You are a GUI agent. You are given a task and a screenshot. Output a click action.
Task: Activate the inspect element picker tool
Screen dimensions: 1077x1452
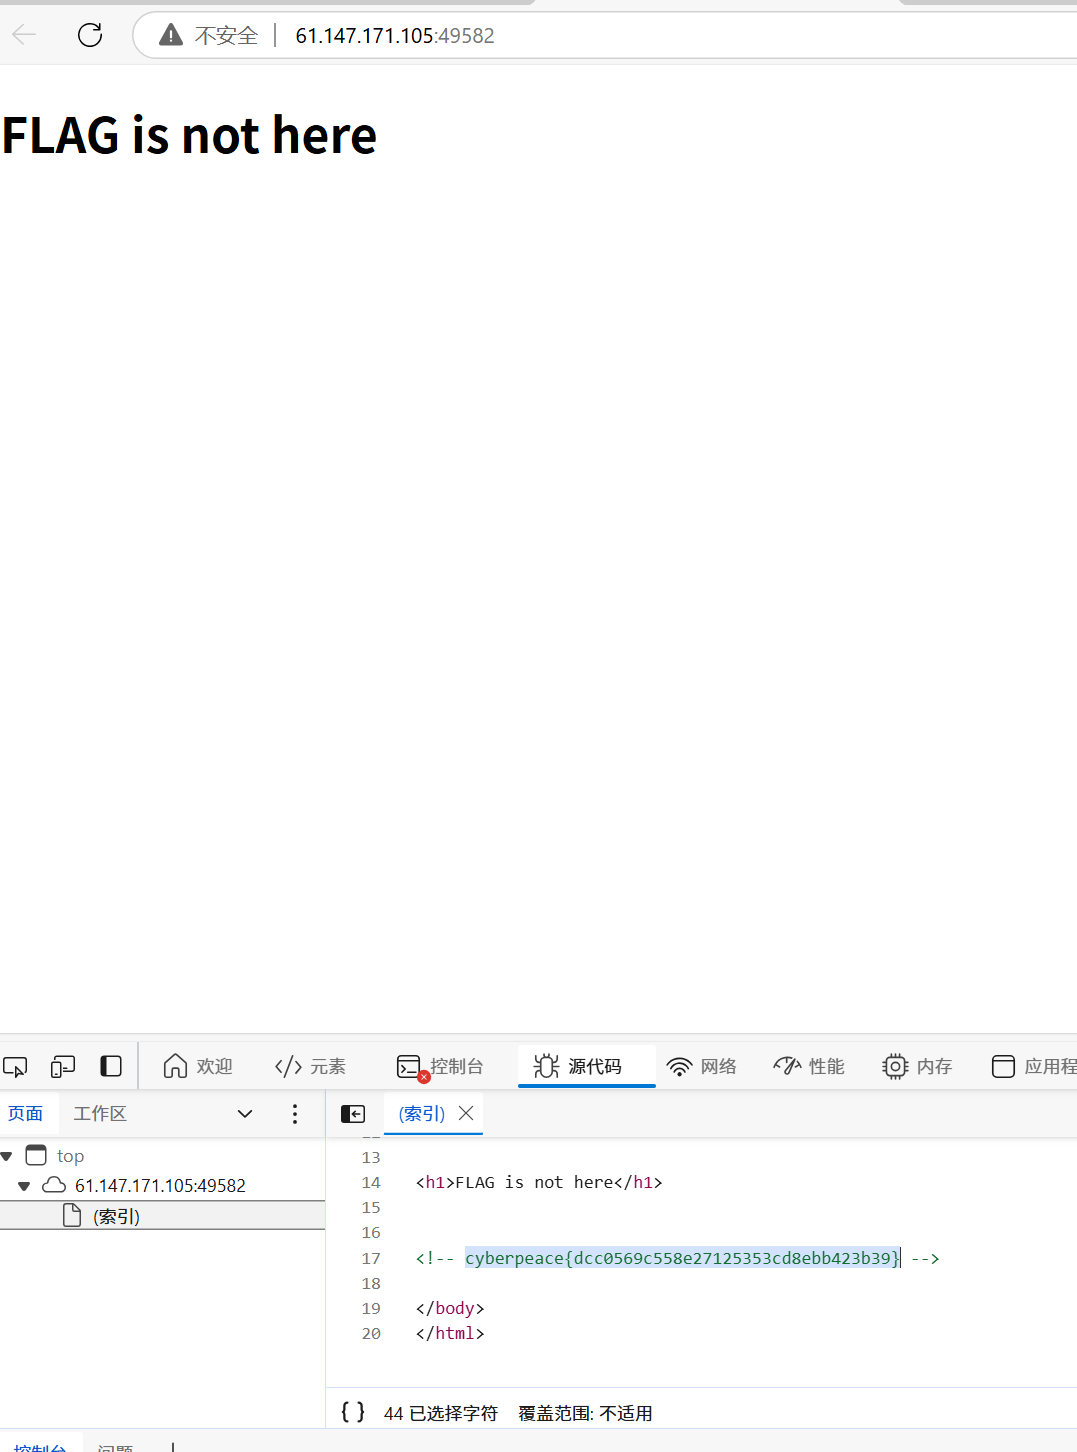(15, 1067)
